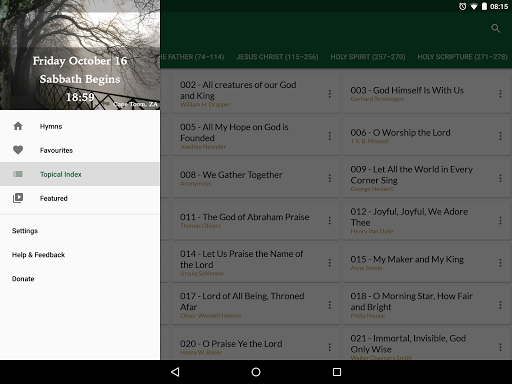The width and height of the screenshot is (512, 384).
Task: Open overflow menu for hymn 002
Action: 330,94
